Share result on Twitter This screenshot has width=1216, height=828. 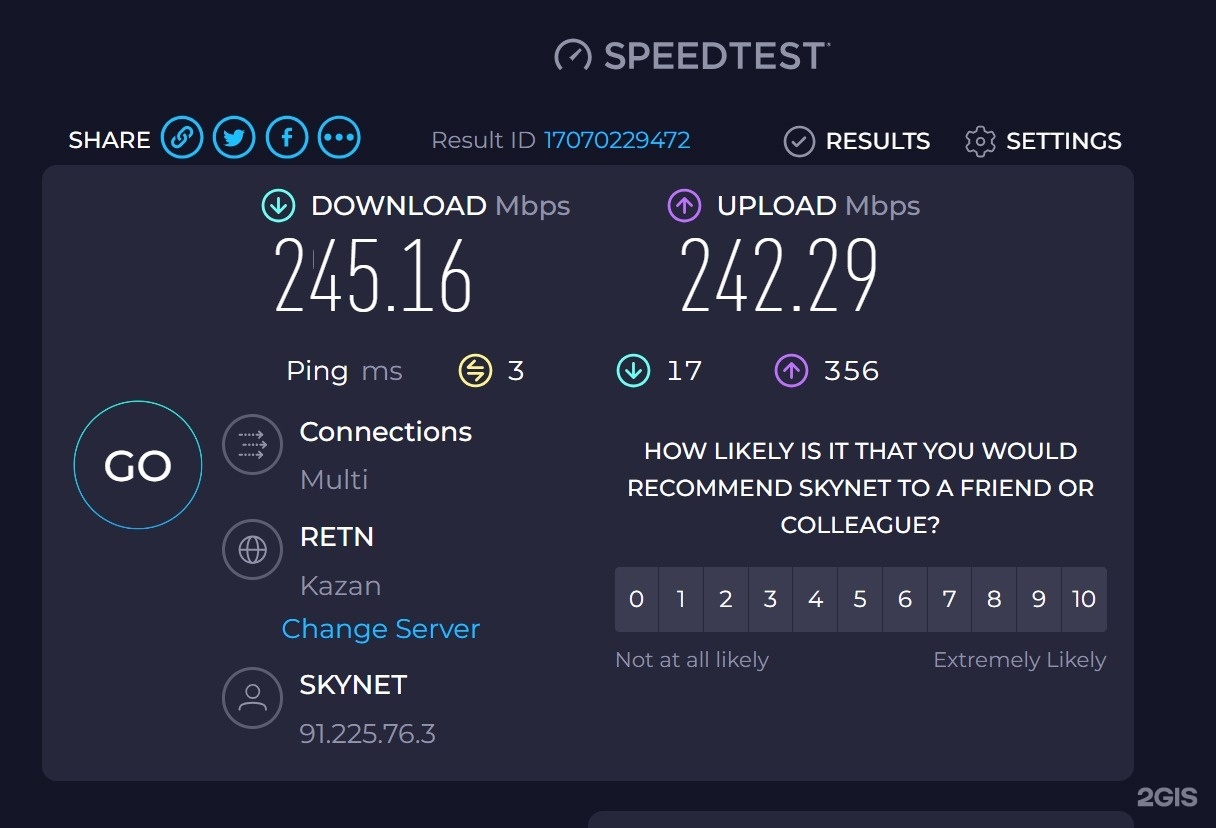coord(234,138)
